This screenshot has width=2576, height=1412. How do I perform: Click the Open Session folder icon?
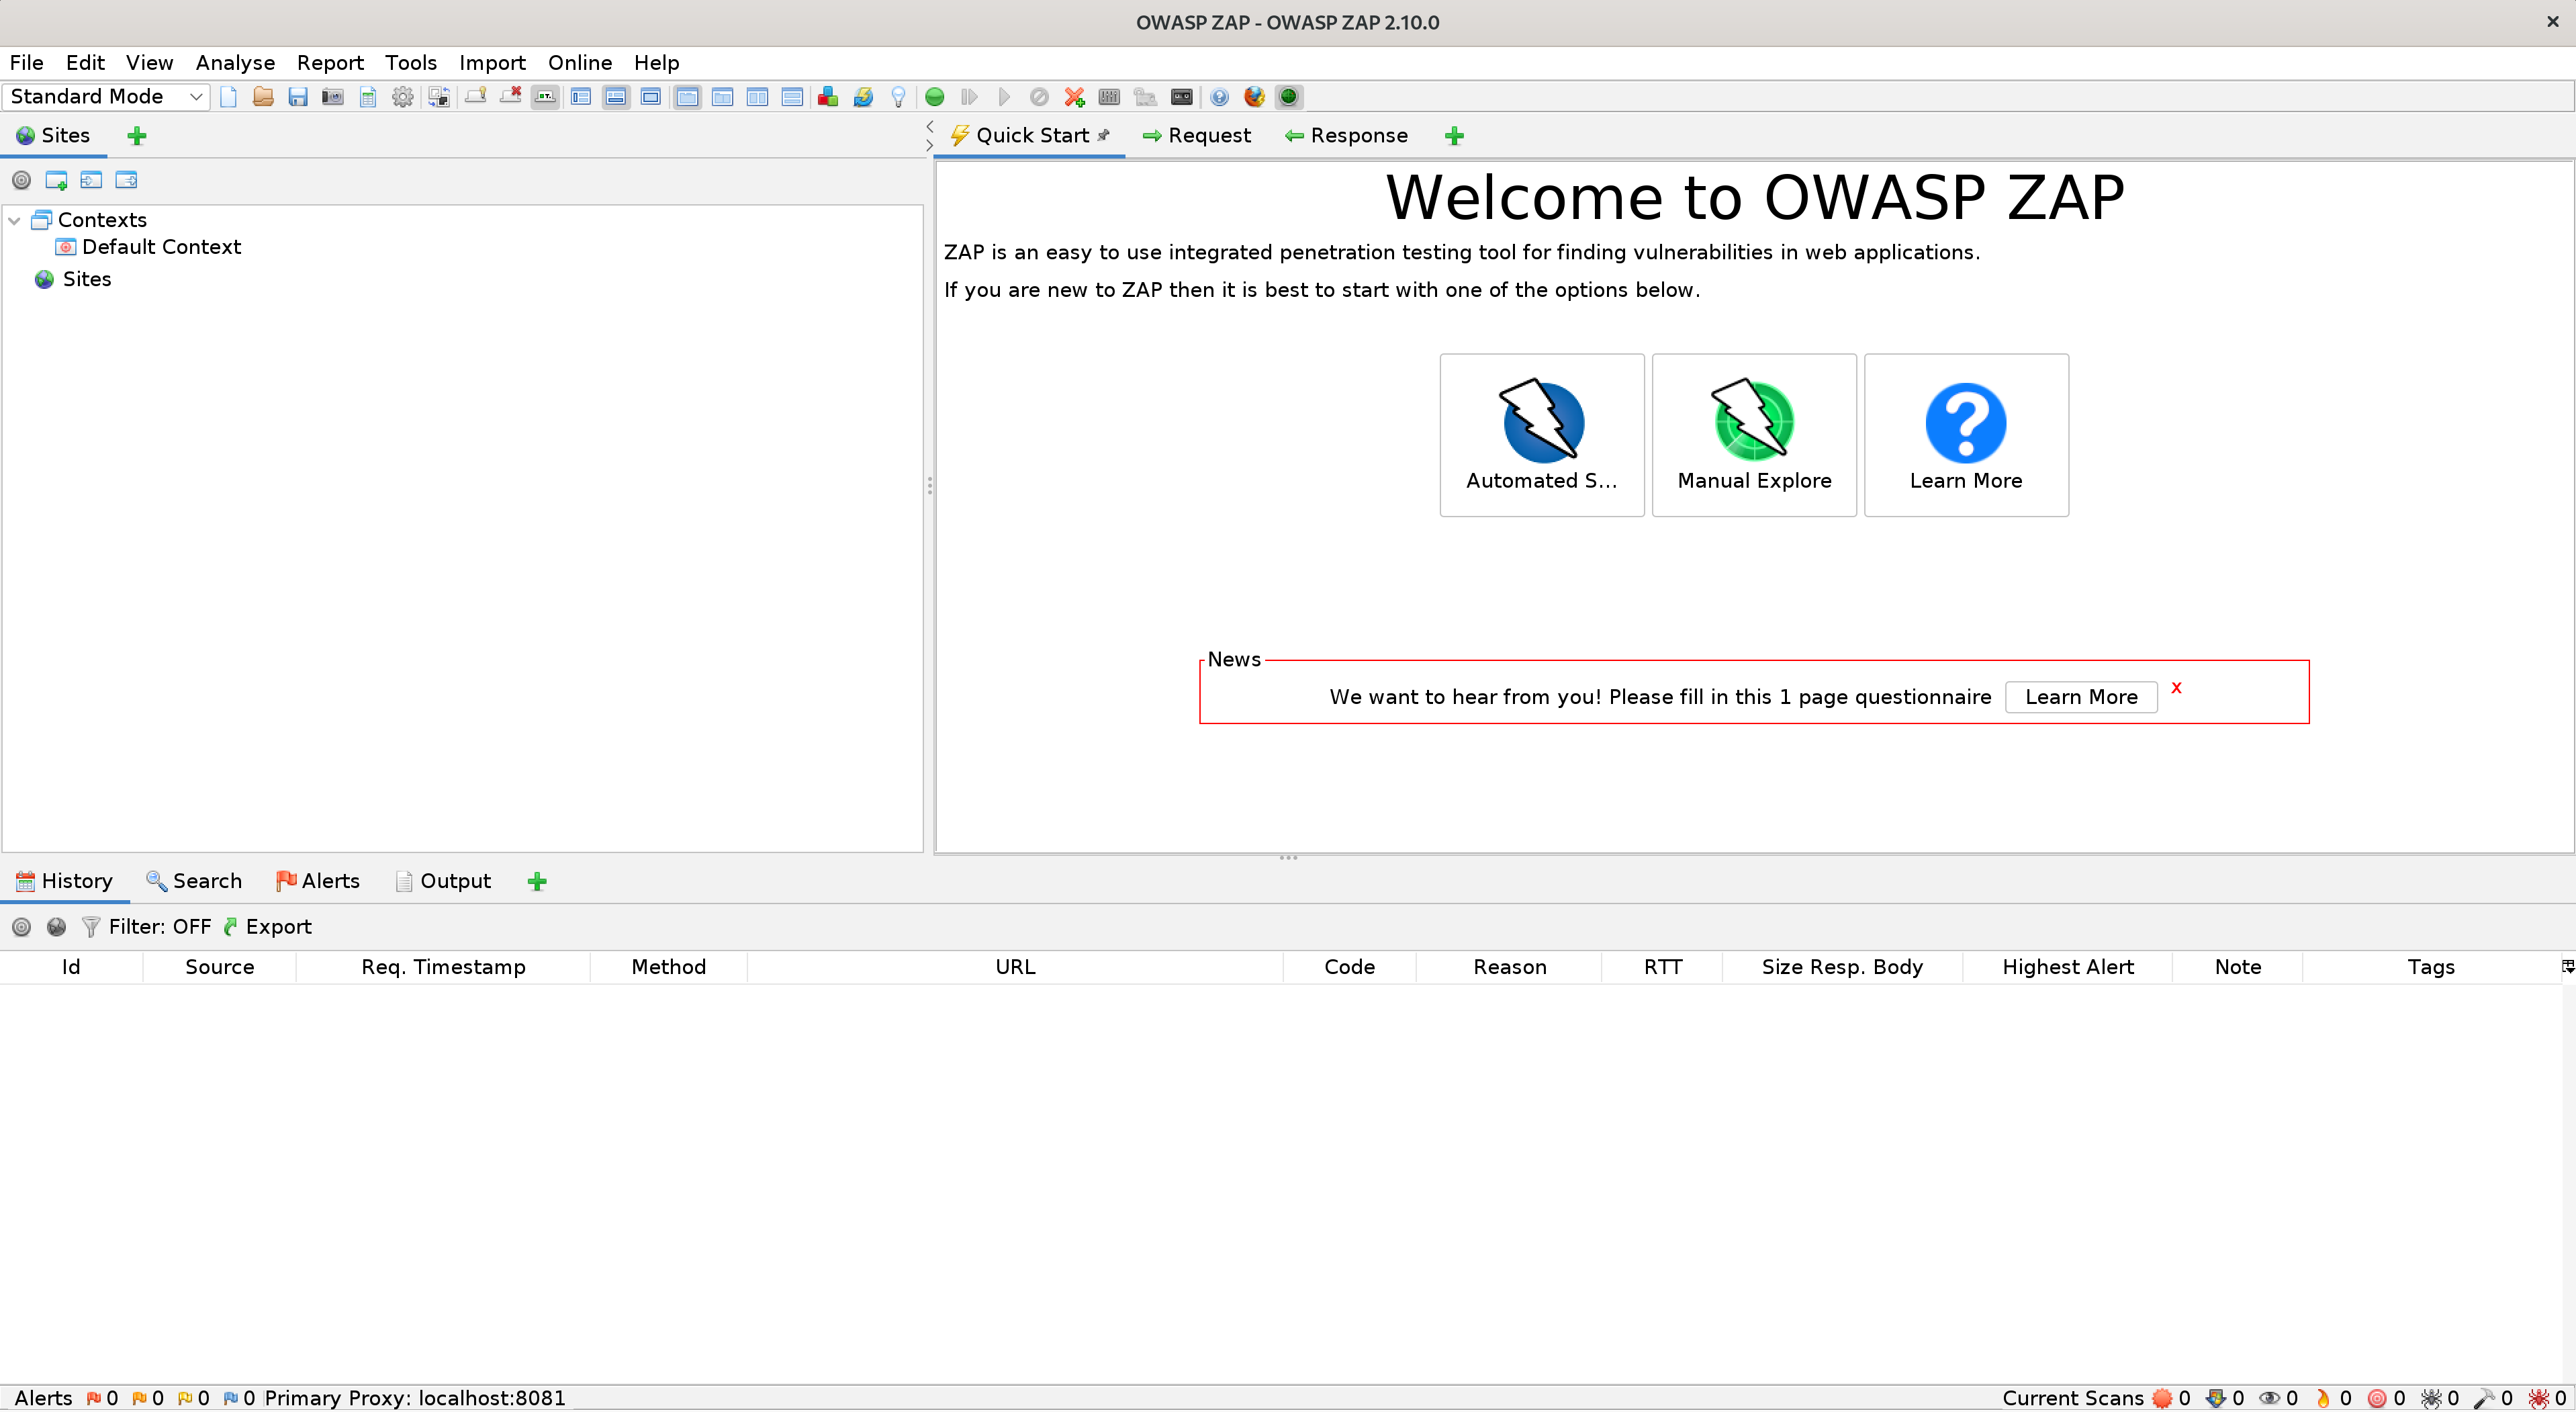point(263,97)
